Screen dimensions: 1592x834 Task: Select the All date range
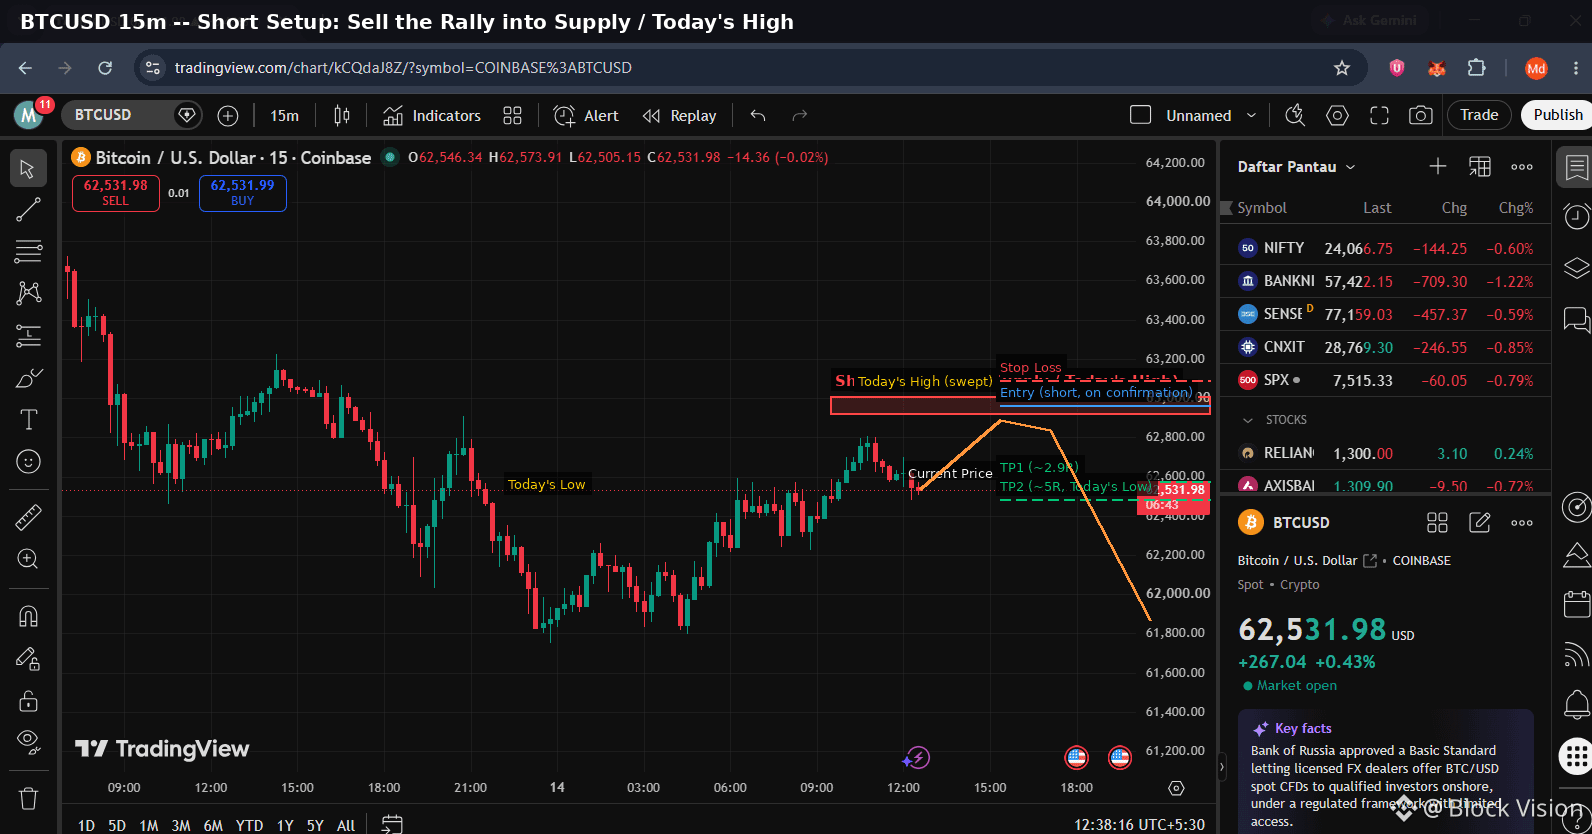(x=346, y=825)
